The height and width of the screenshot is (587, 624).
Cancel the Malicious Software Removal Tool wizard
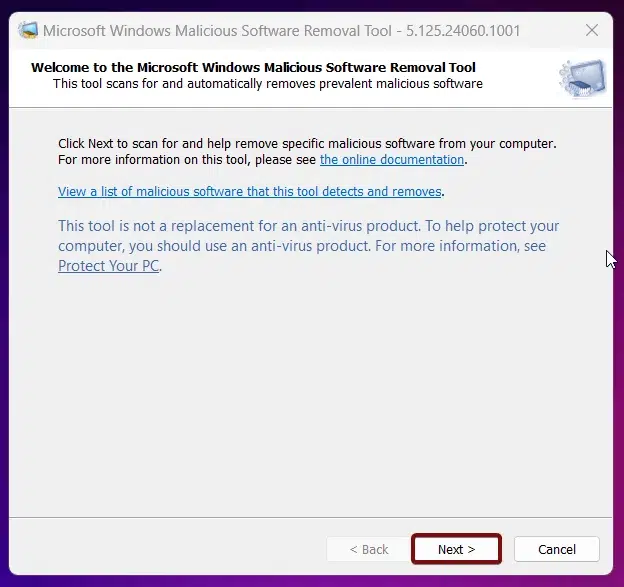[556, 549]
